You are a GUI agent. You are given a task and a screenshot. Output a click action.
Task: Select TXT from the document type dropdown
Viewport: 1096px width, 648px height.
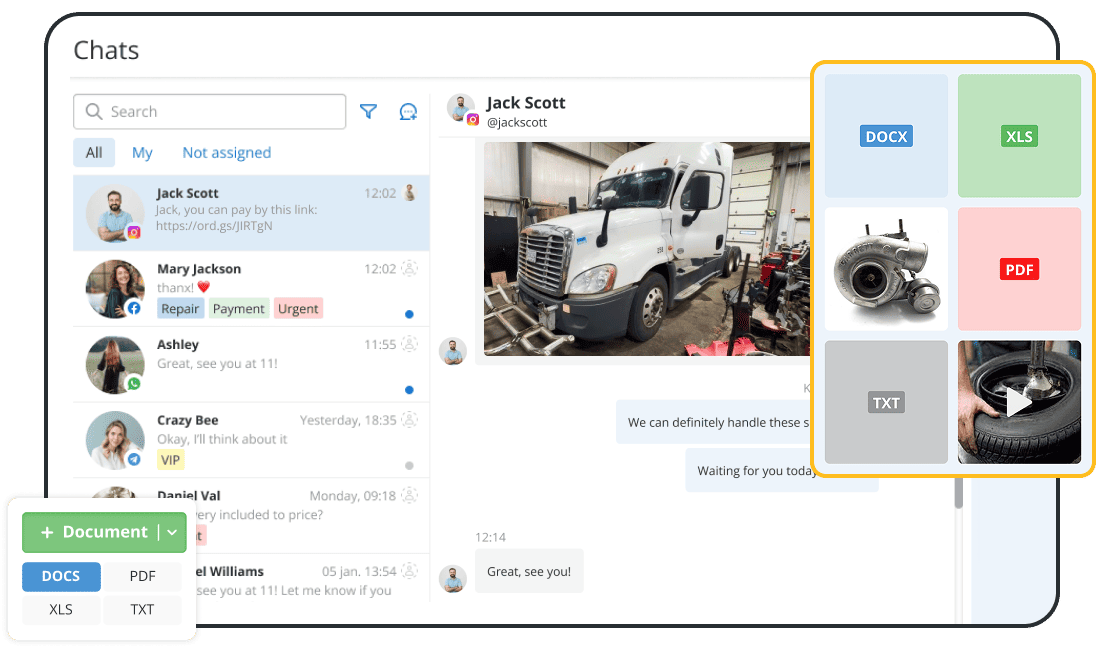click(142, 610)
